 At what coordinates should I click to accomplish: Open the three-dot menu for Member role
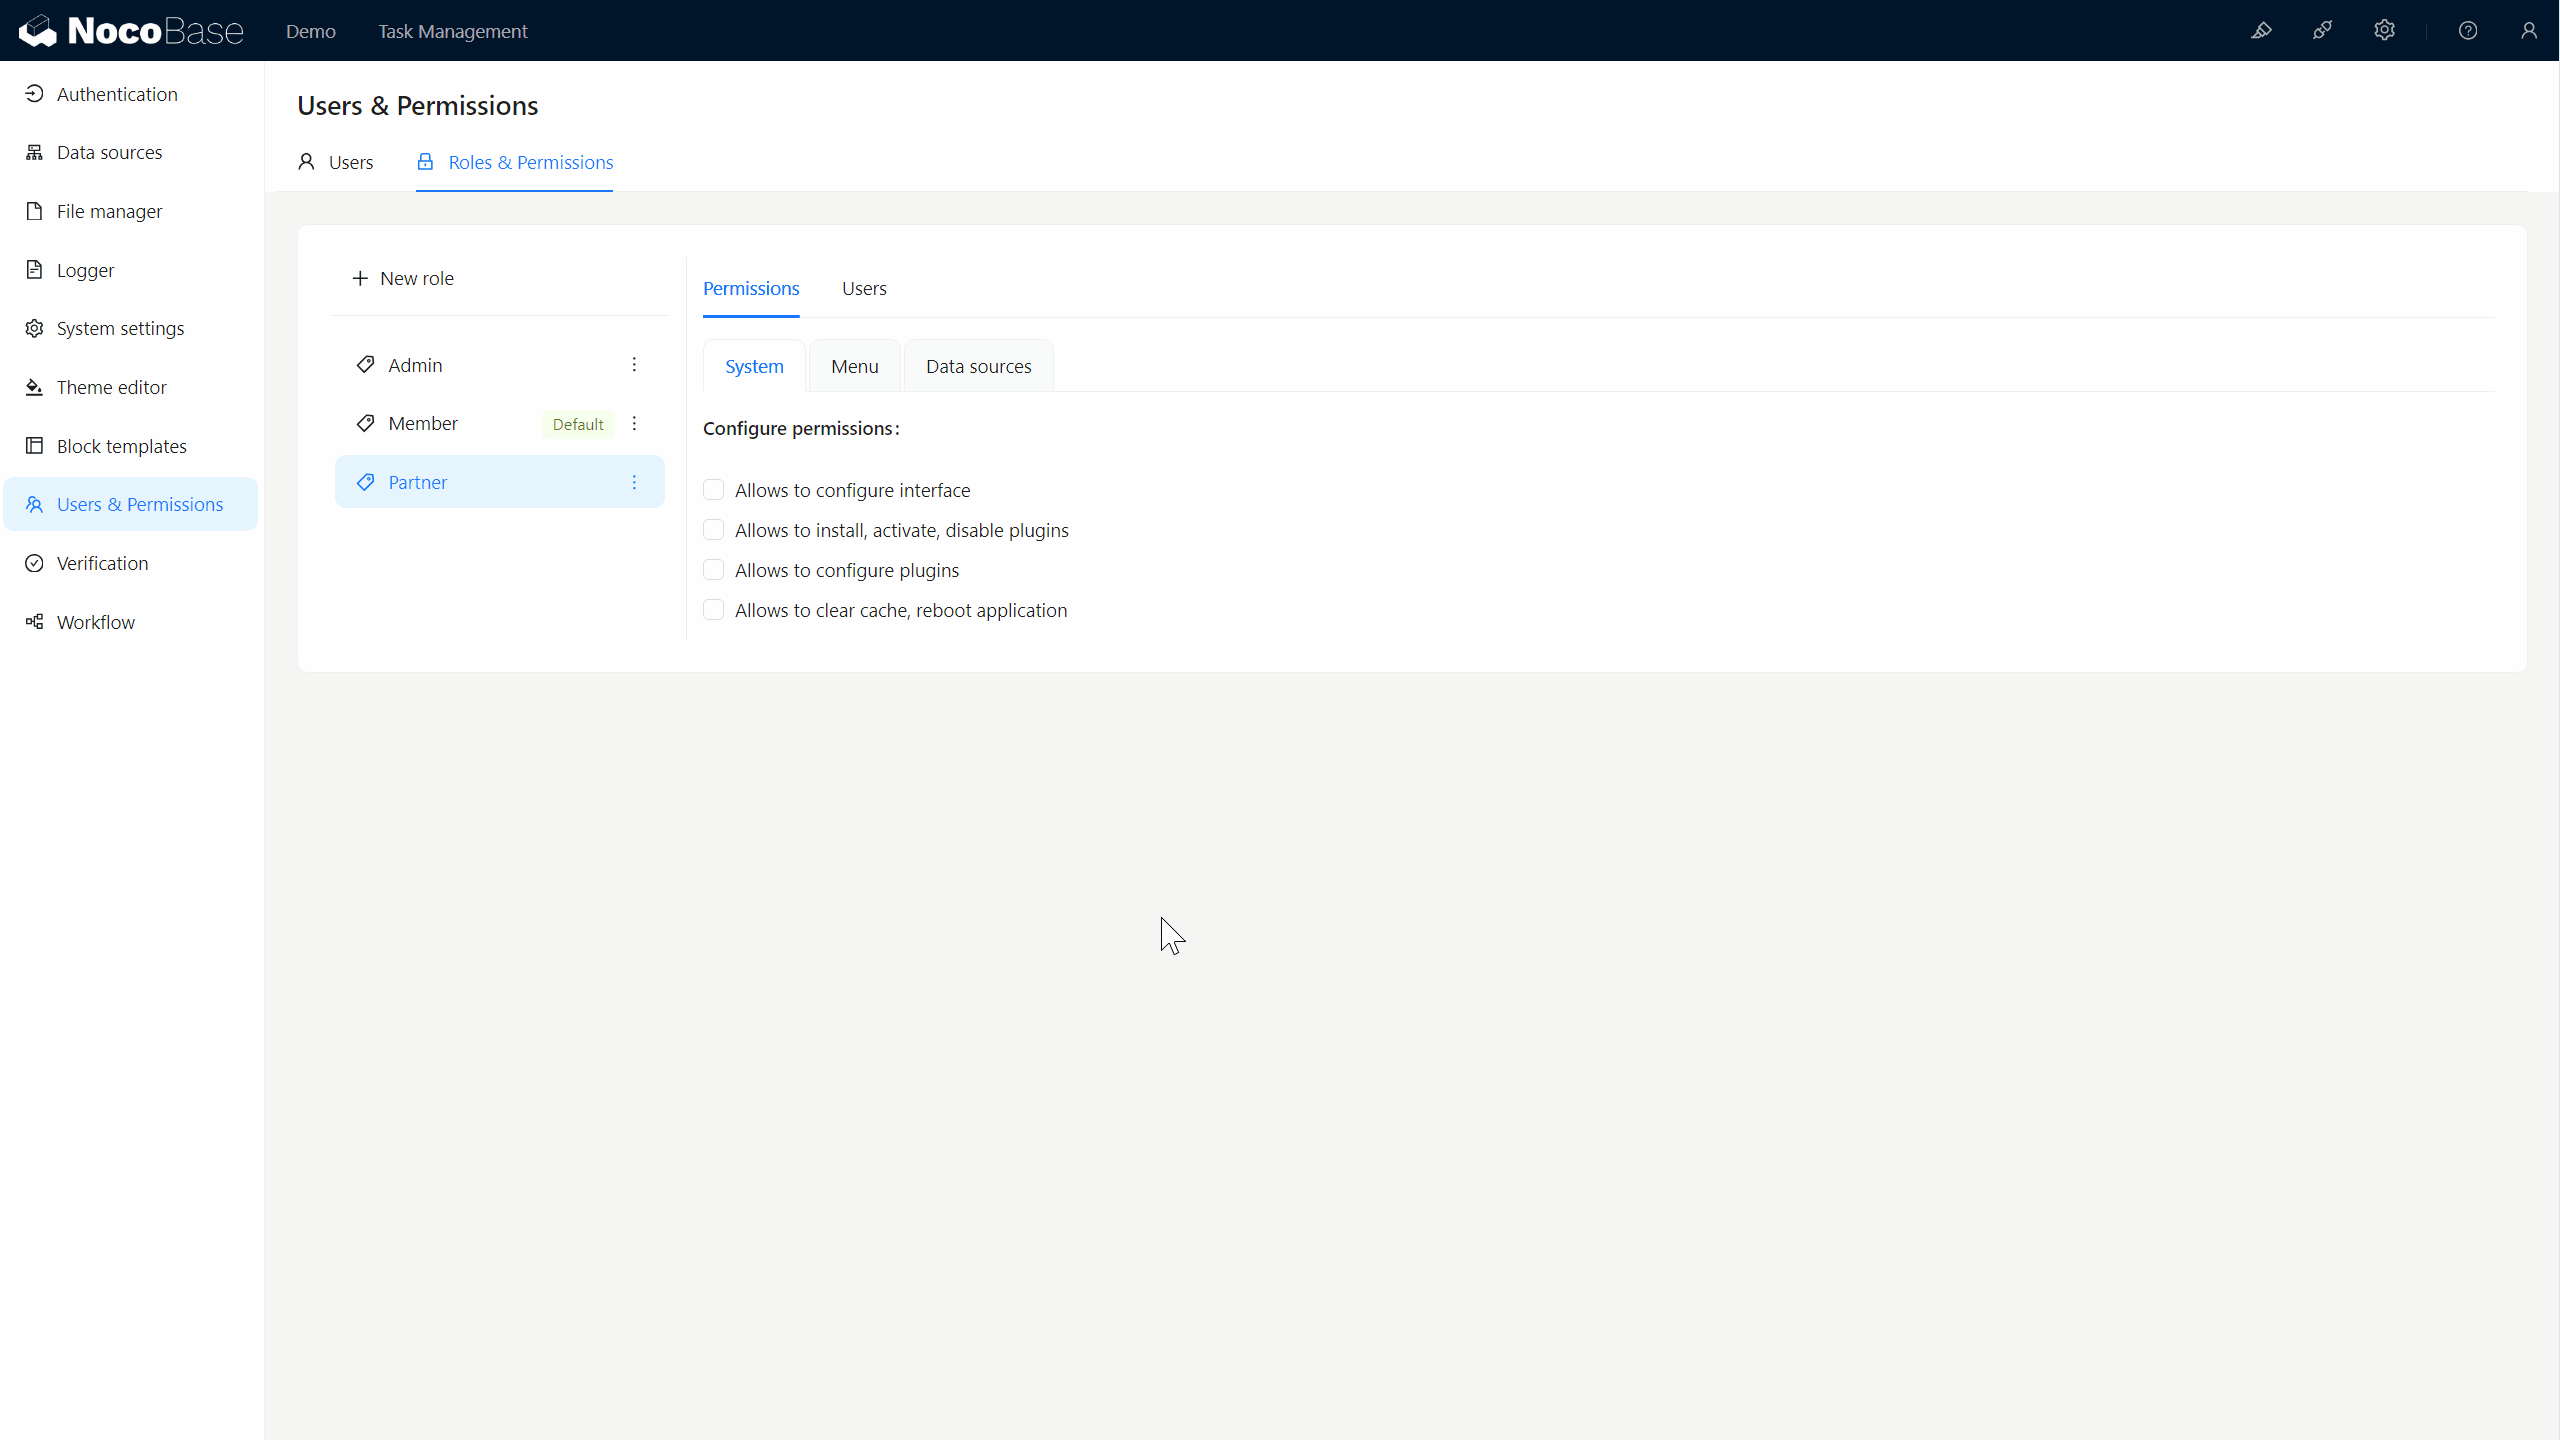[x=634, y=424]
